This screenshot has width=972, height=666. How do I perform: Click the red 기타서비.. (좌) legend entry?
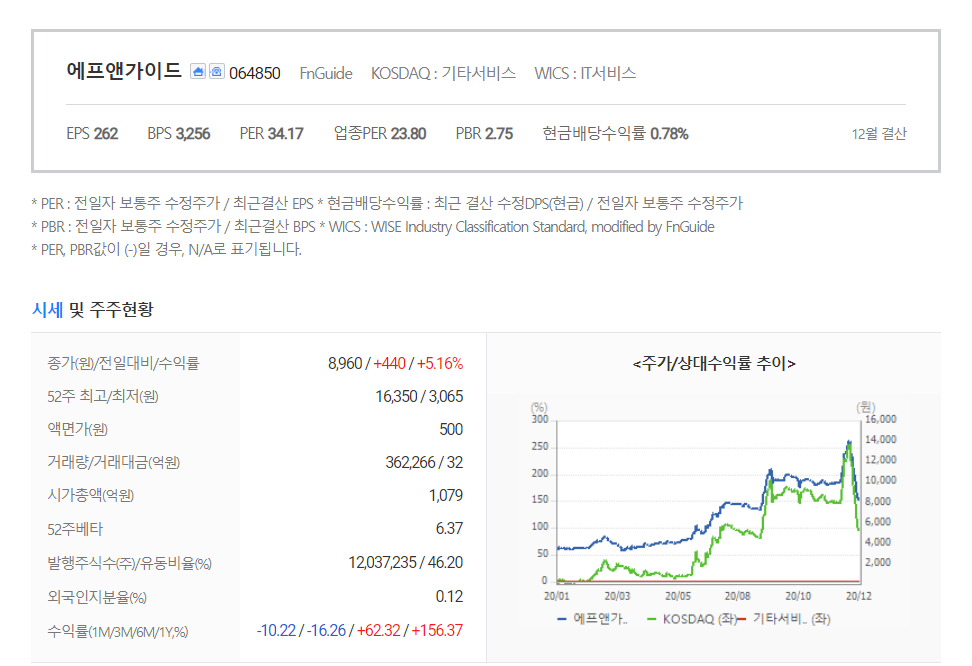click(785, 619)
